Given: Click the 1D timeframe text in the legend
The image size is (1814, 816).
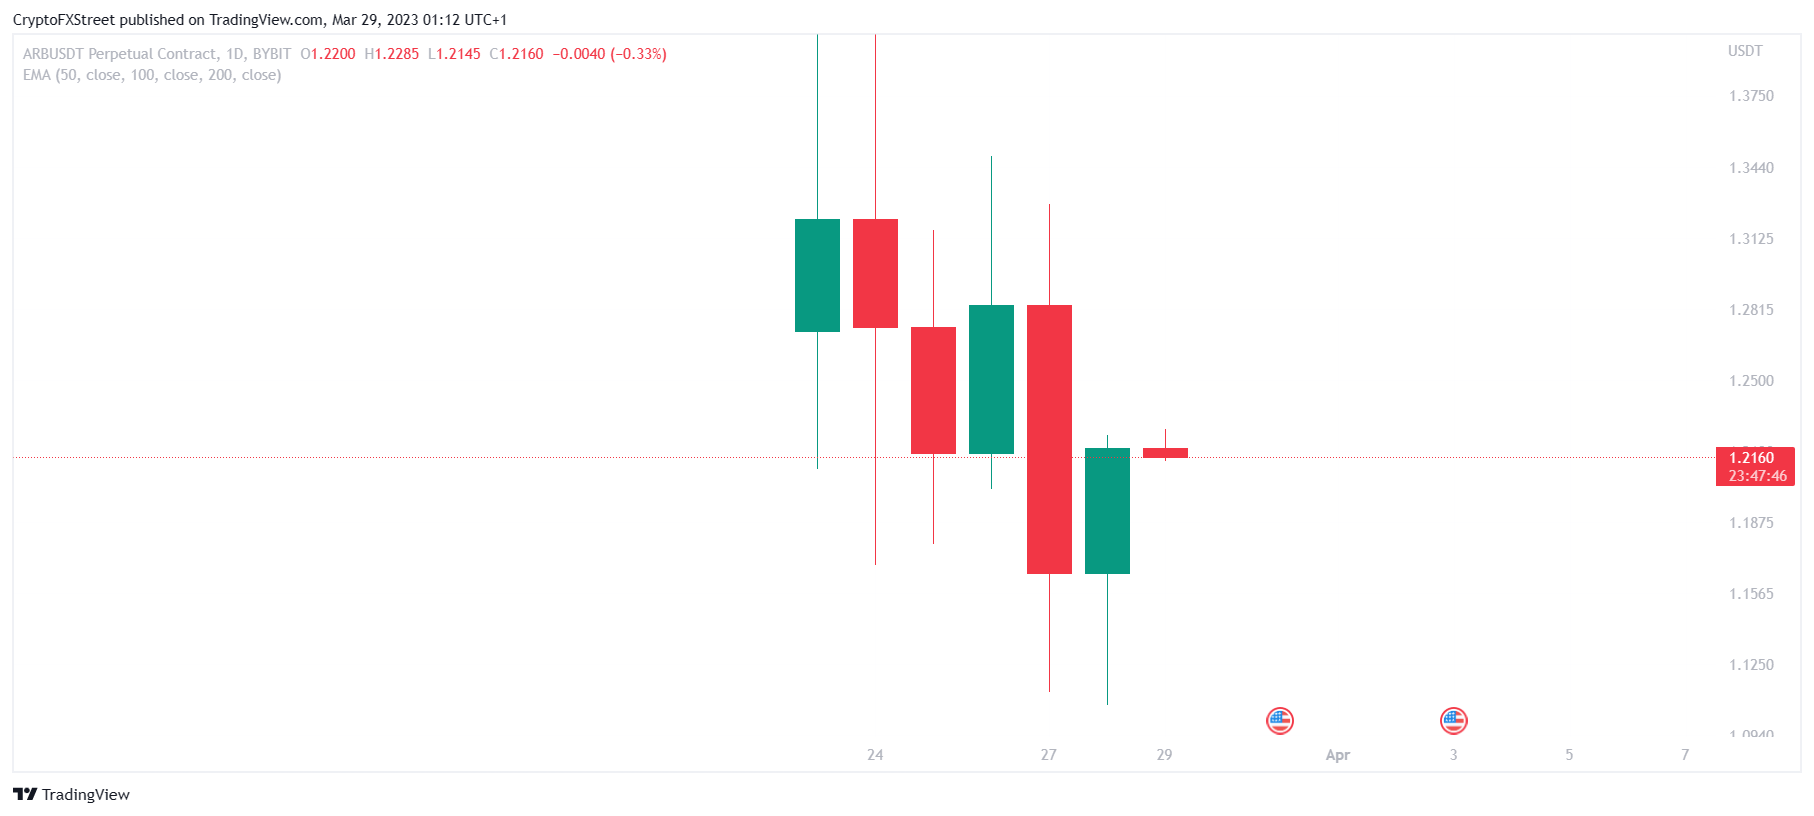Looking at the screenshot, I should click(234, 54).
